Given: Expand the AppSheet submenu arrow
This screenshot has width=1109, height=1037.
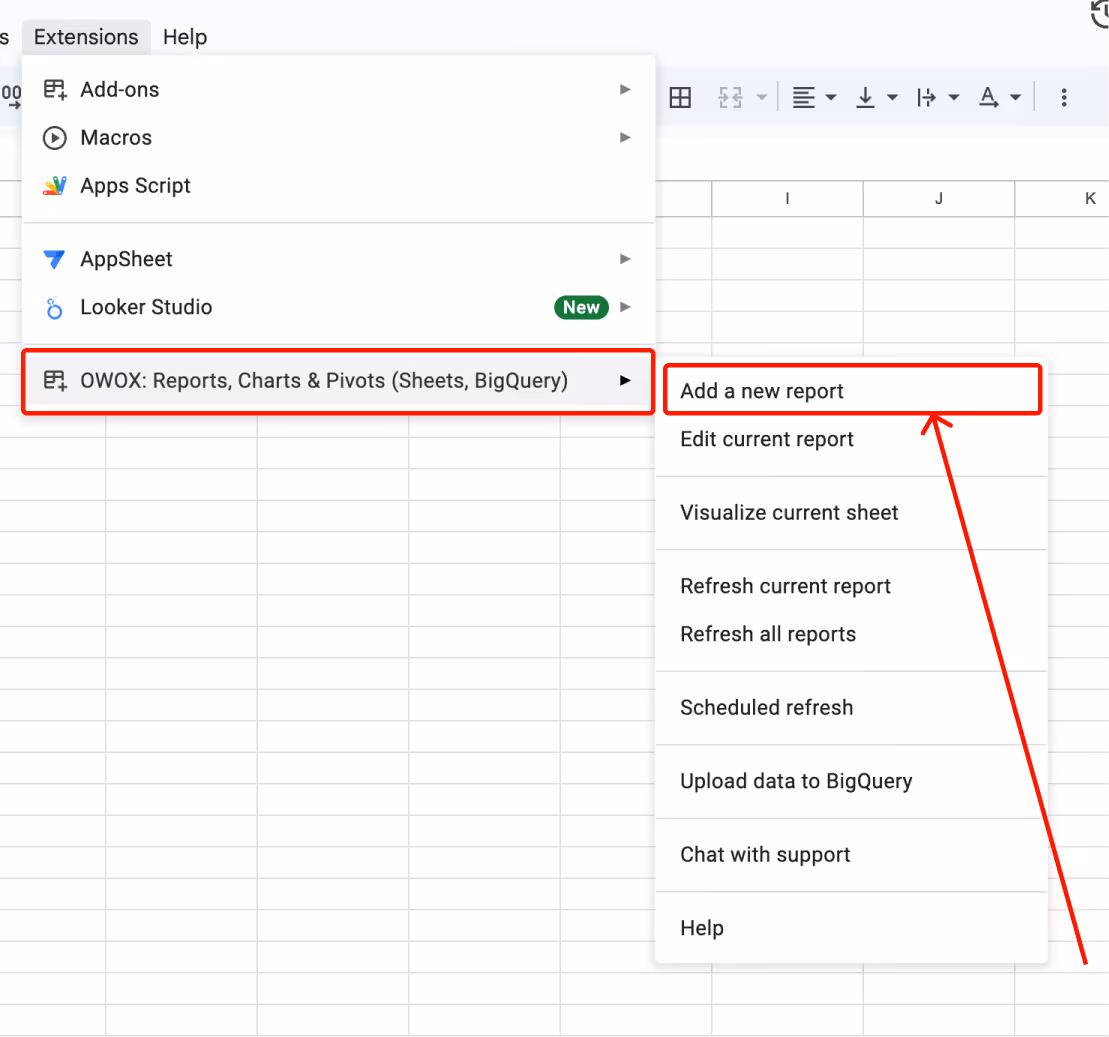Looking at the screenshot, I should (625, 260).
